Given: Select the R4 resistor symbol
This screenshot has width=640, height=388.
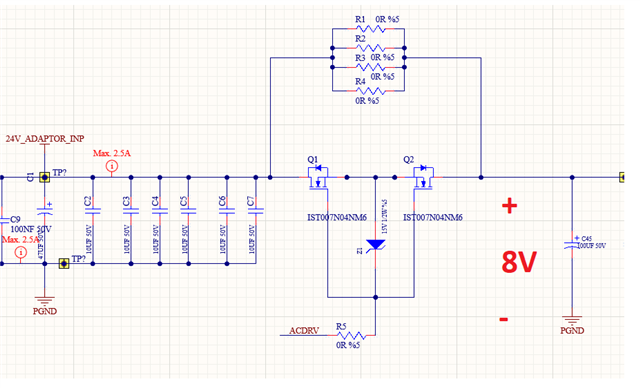Looking at the screenshot, I should click(370, 90).
